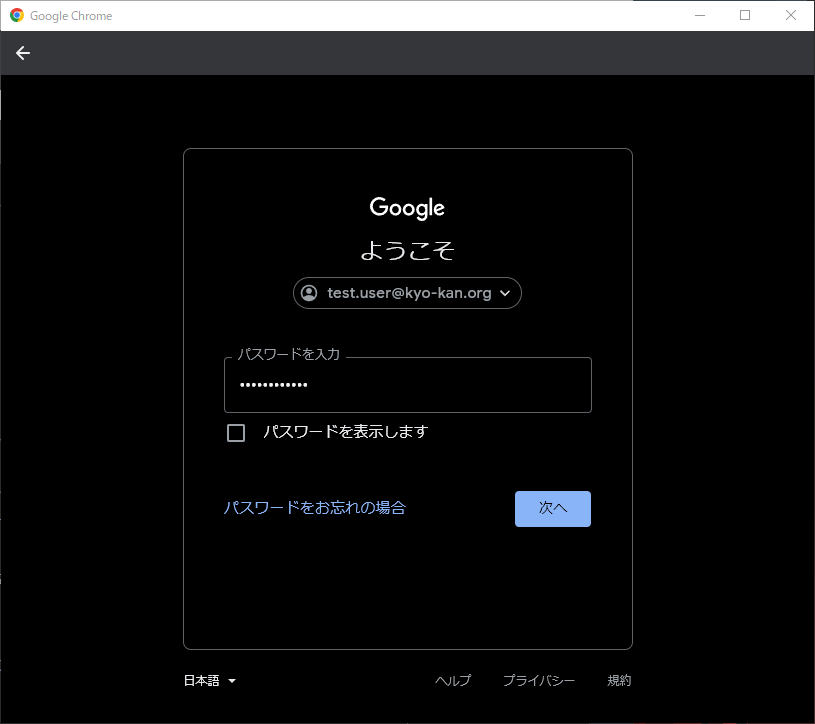This screenshot has height=724, width=815.
Task: Open the パスワードをお忘れの場合 link
Action: pyautogui.click(x=314, y=508)
